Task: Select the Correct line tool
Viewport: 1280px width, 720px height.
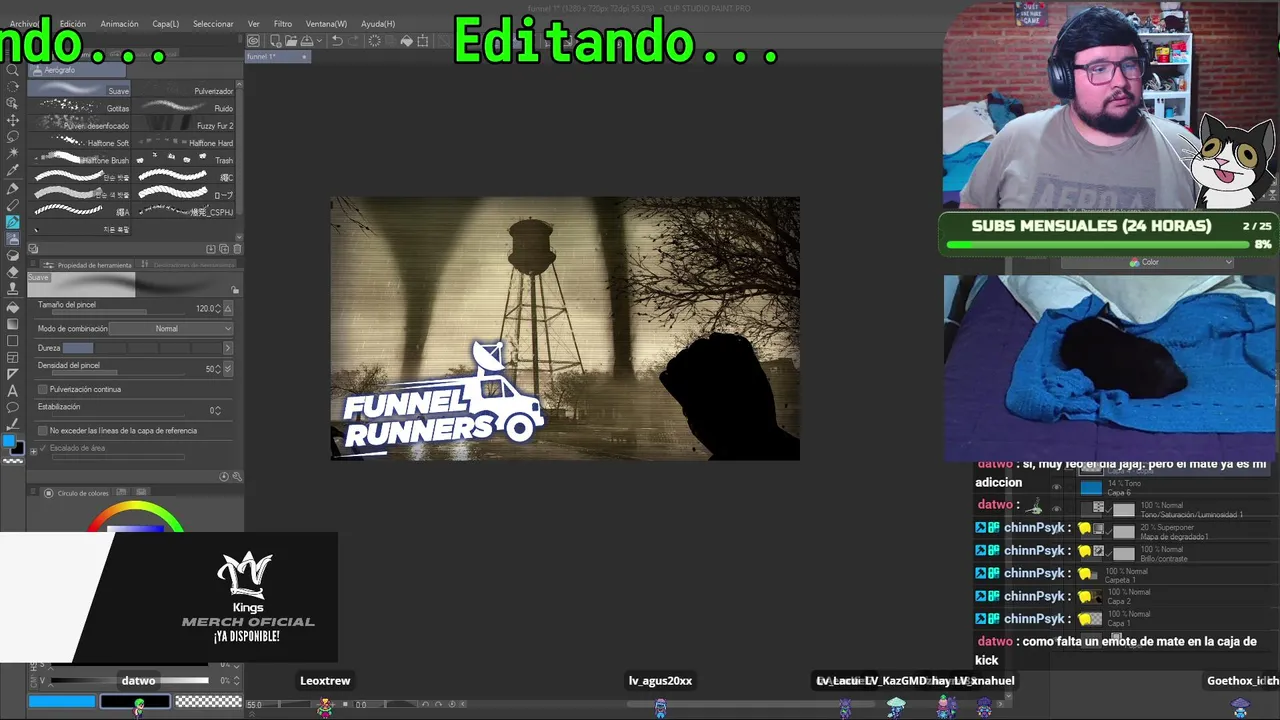Action: (13, 425)
